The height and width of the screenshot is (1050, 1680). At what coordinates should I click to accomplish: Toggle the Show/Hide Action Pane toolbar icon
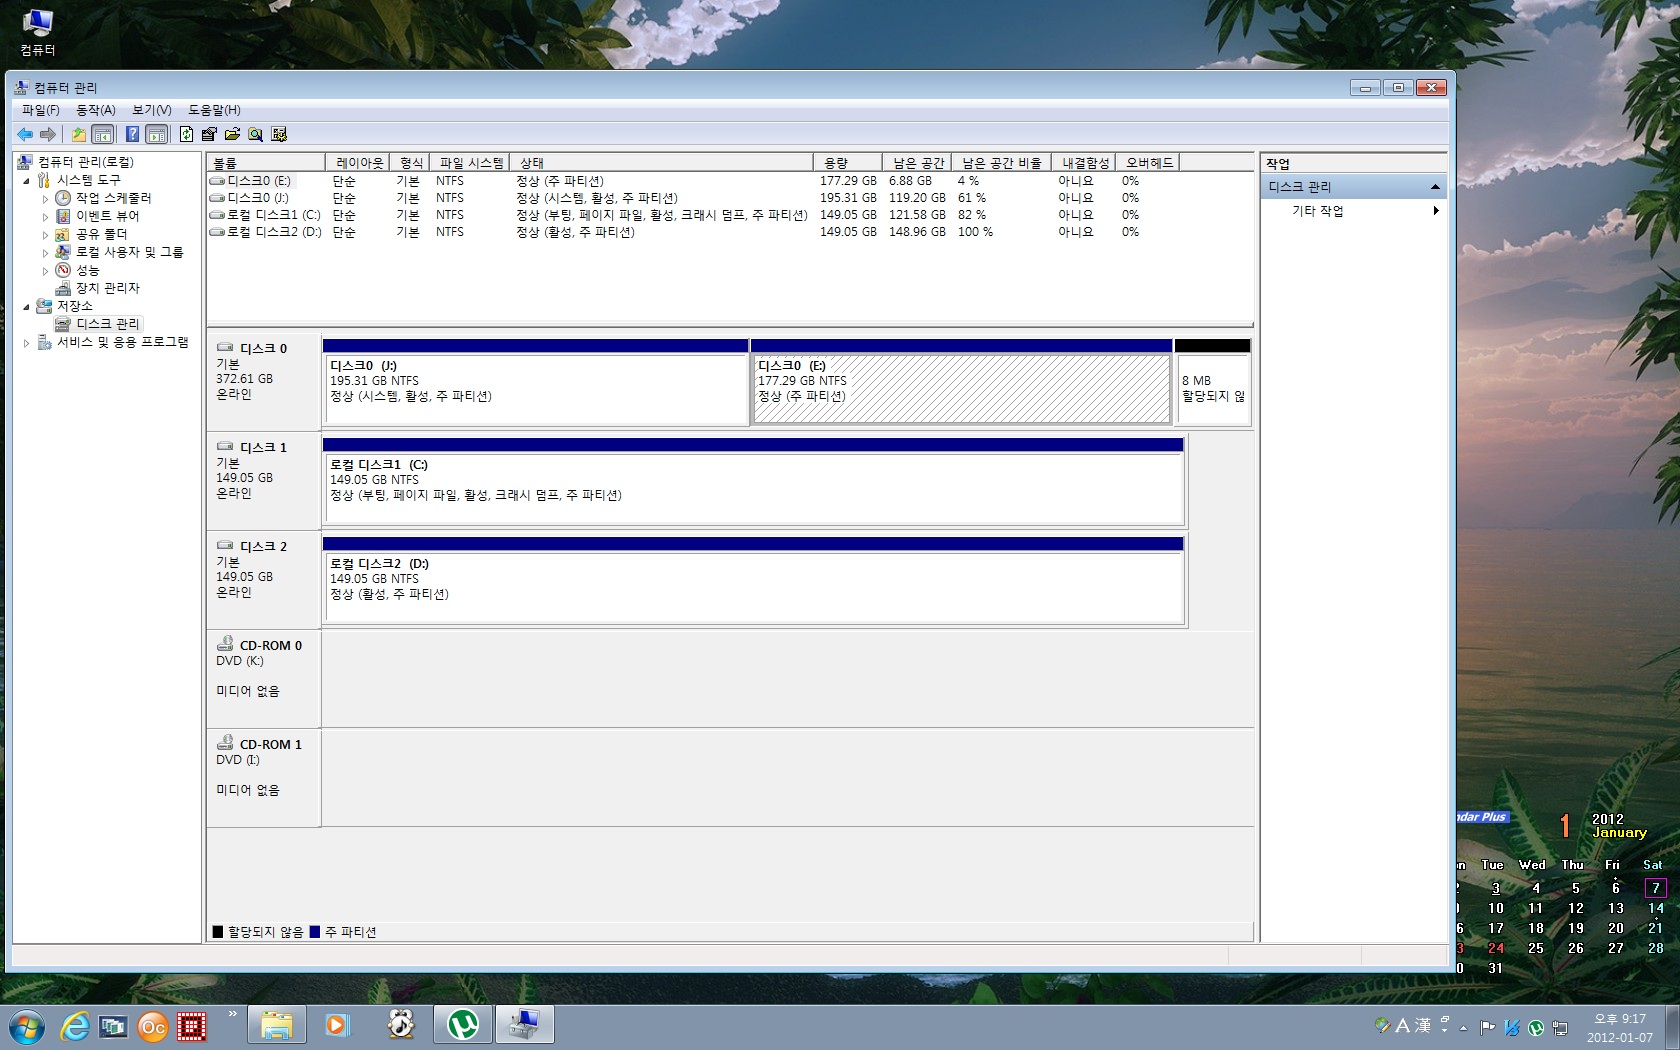tap(156, 134)
